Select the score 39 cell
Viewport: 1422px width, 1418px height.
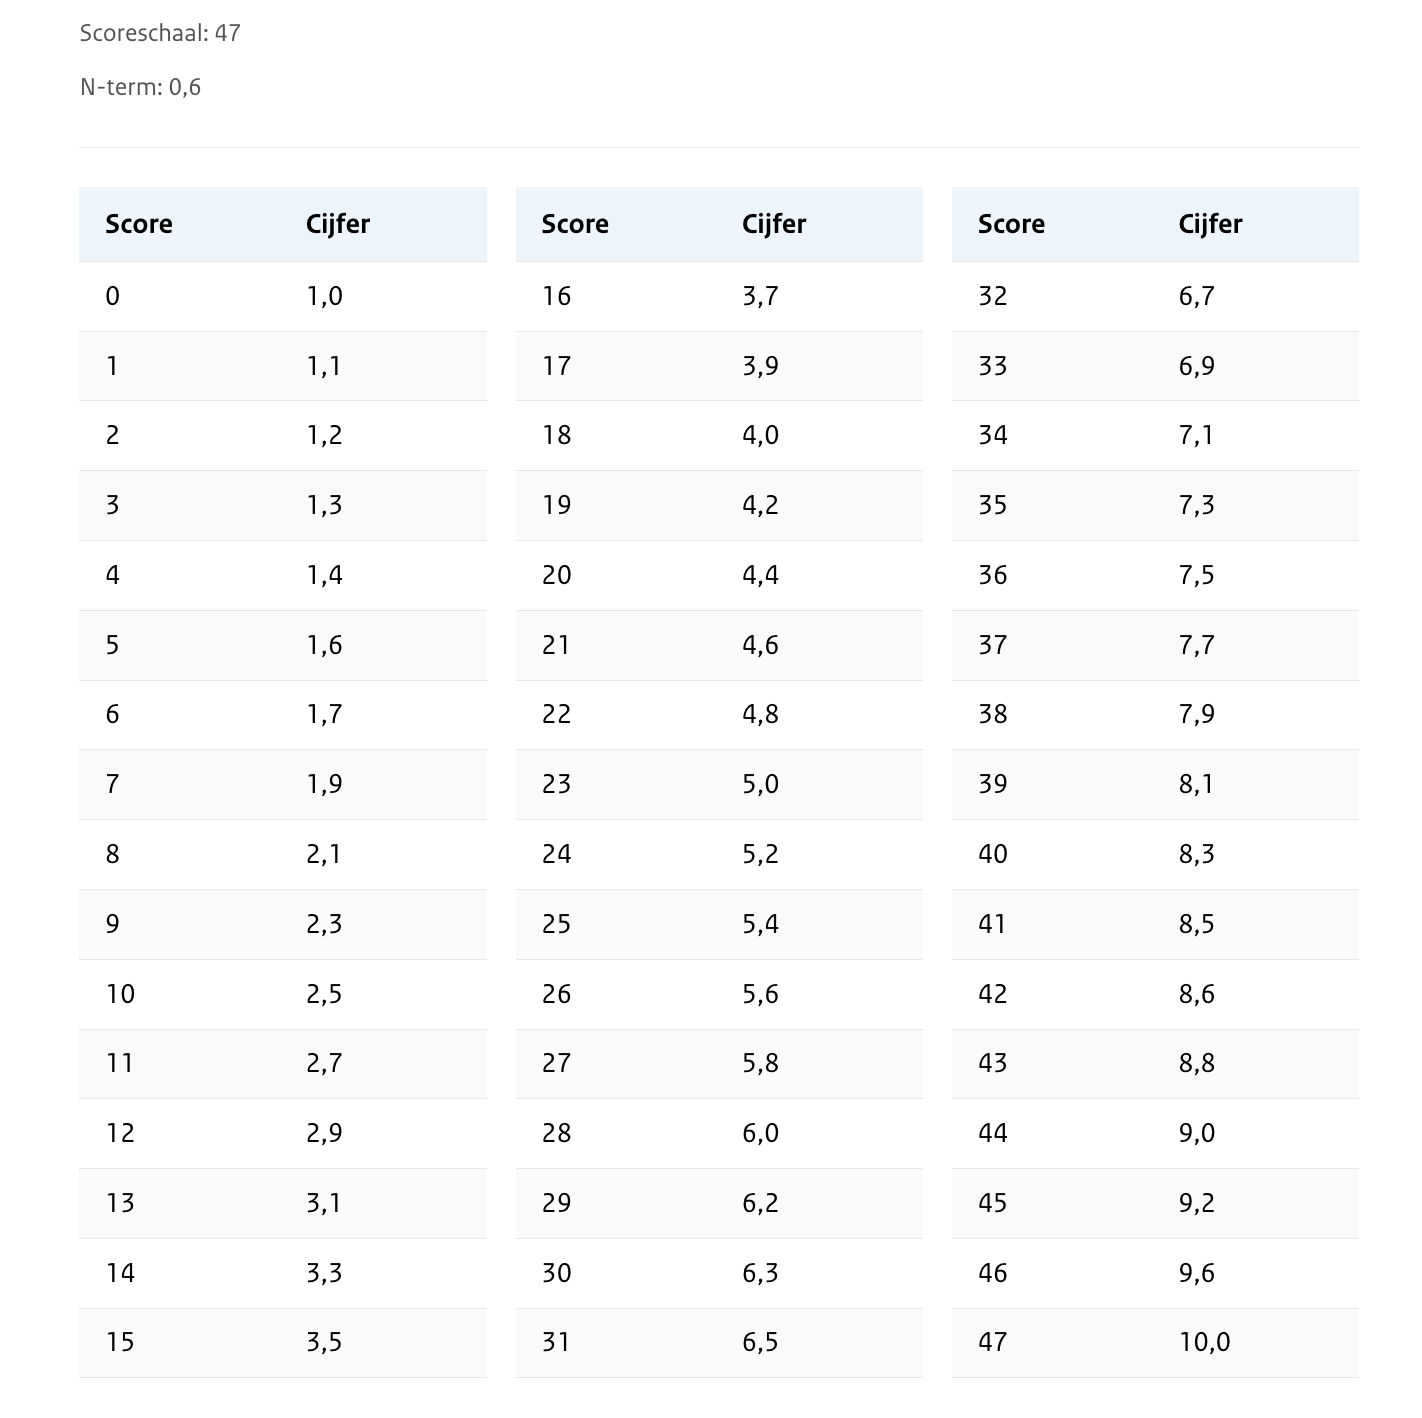pyautogui.click(x=992, y=784)
